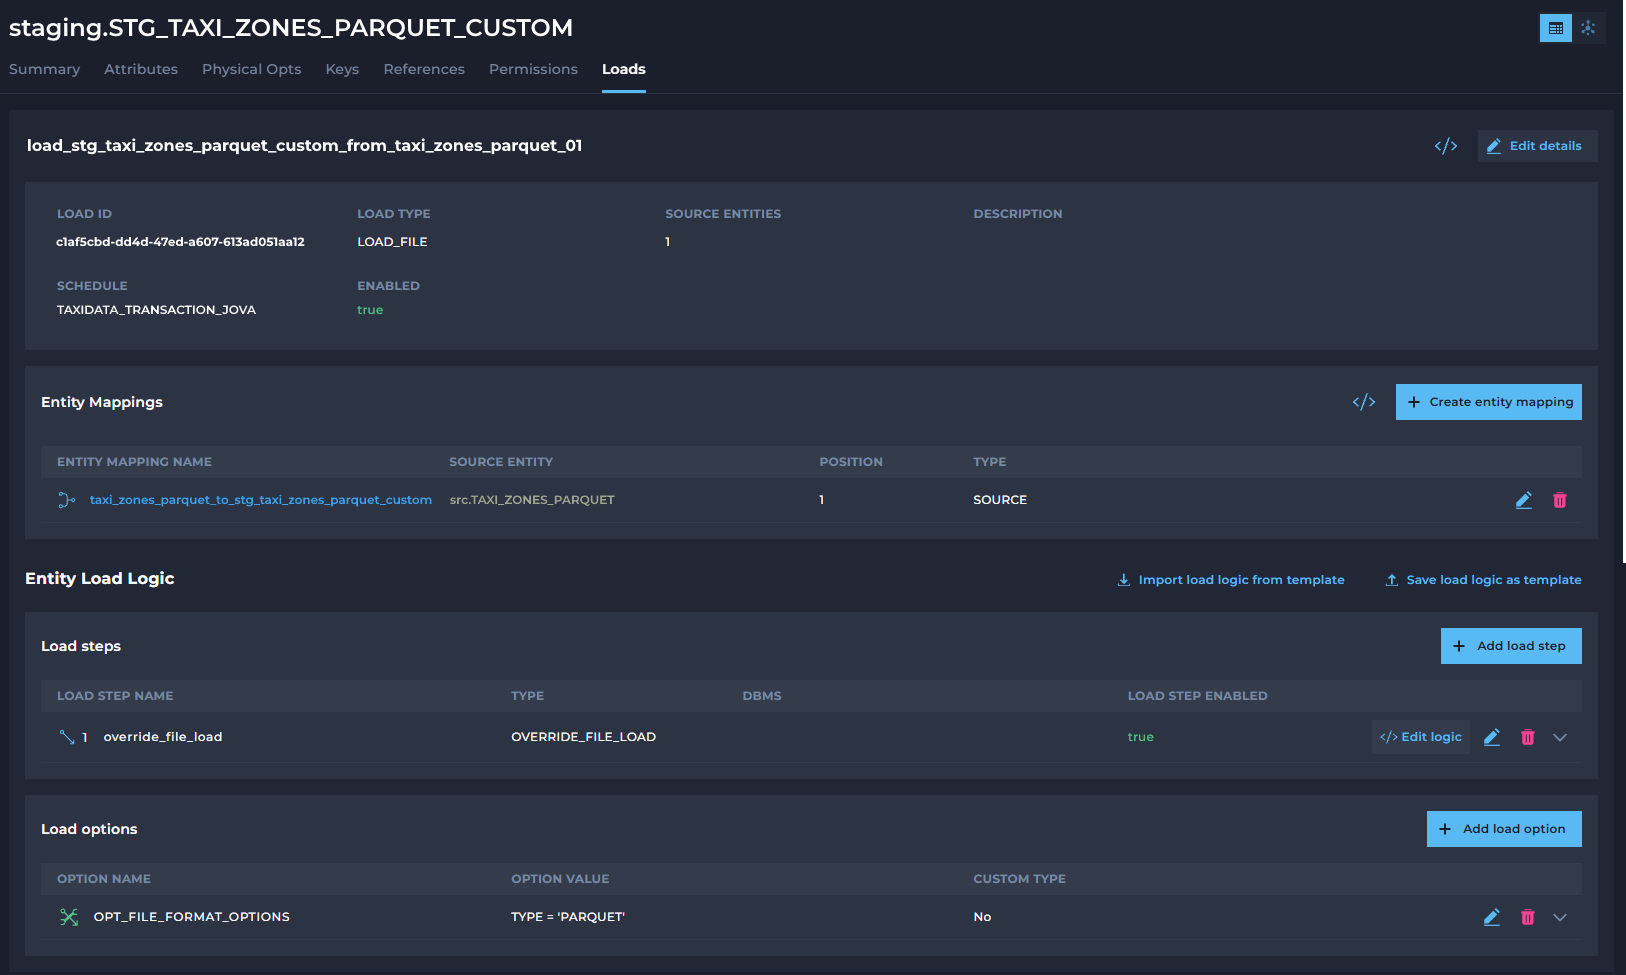Switch to table view icon at top right
This screenshot has height=975, width=1626.
coord(1556,28)
